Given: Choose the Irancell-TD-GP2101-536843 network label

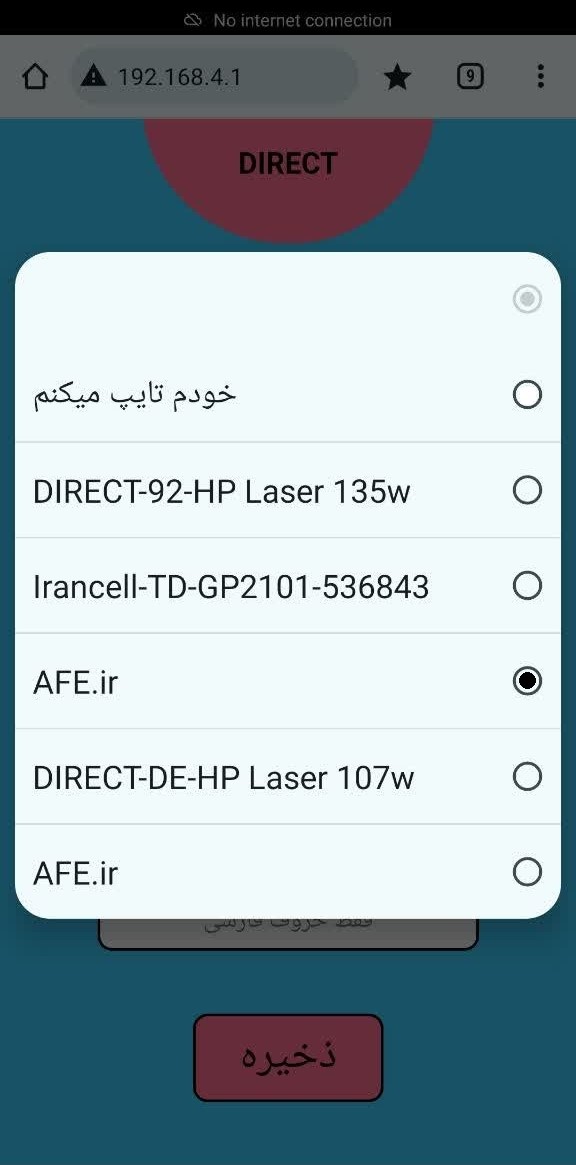Looking at the screenshot, I should [231, 587].
